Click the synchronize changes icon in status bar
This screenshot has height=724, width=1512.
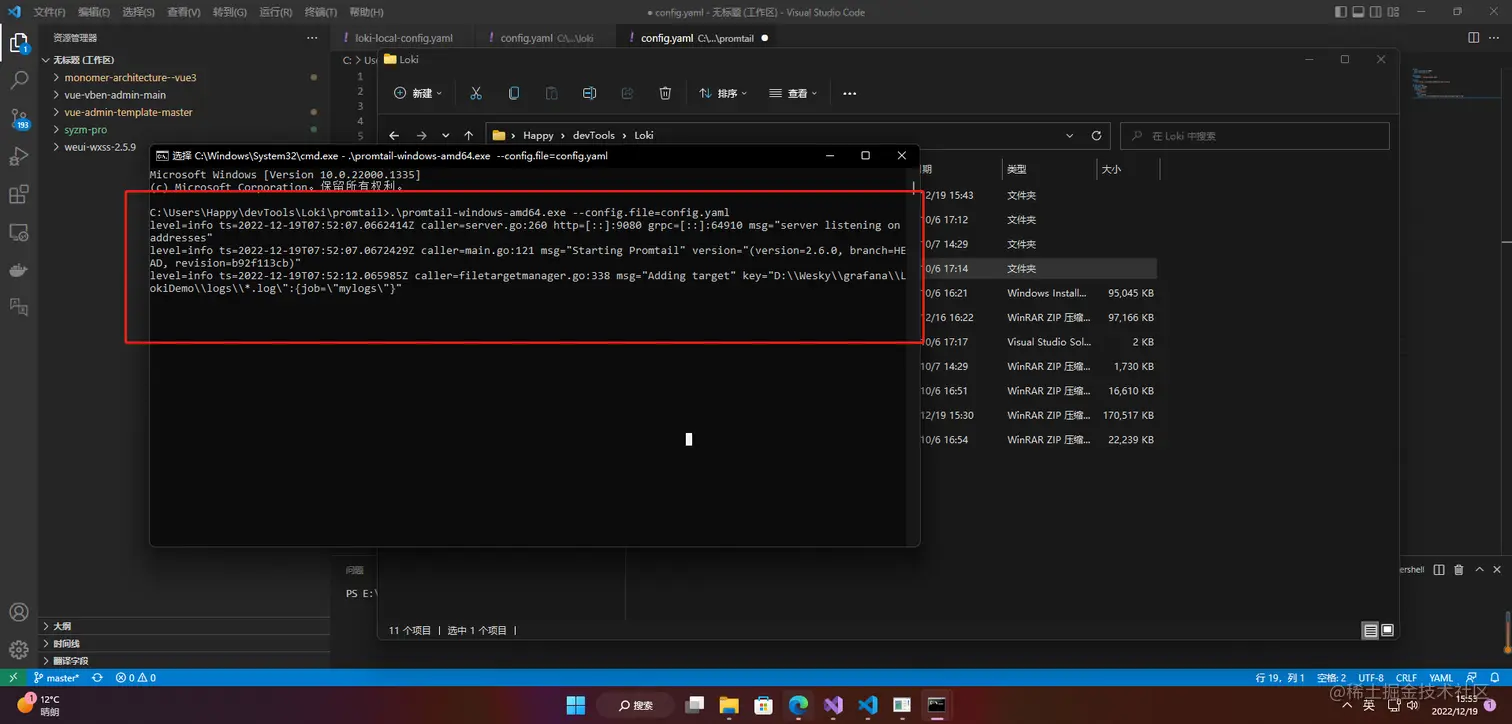tap(97, 677)
